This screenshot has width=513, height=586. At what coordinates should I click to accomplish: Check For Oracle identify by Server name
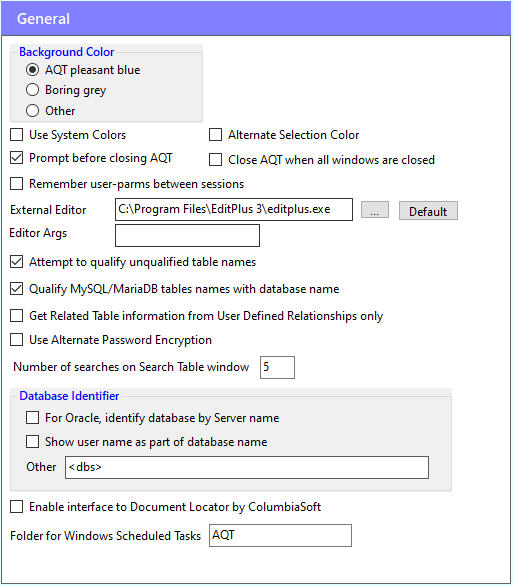(x=33, y=417)
